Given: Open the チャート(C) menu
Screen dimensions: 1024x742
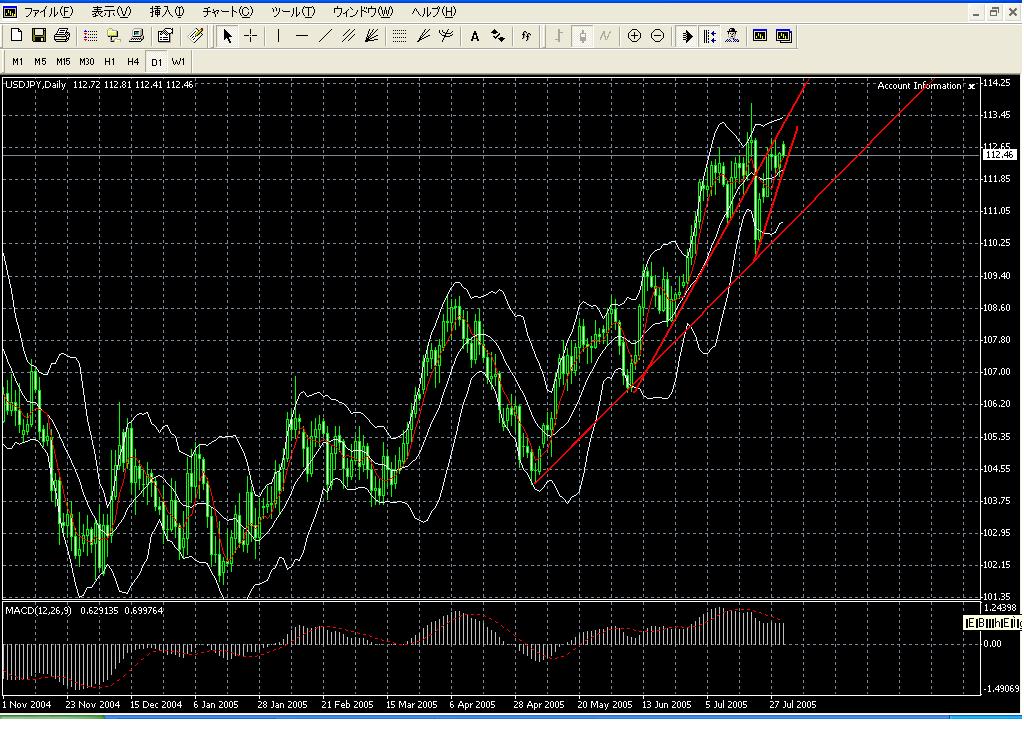Looking at the screenshot, I should click(227, 12).
